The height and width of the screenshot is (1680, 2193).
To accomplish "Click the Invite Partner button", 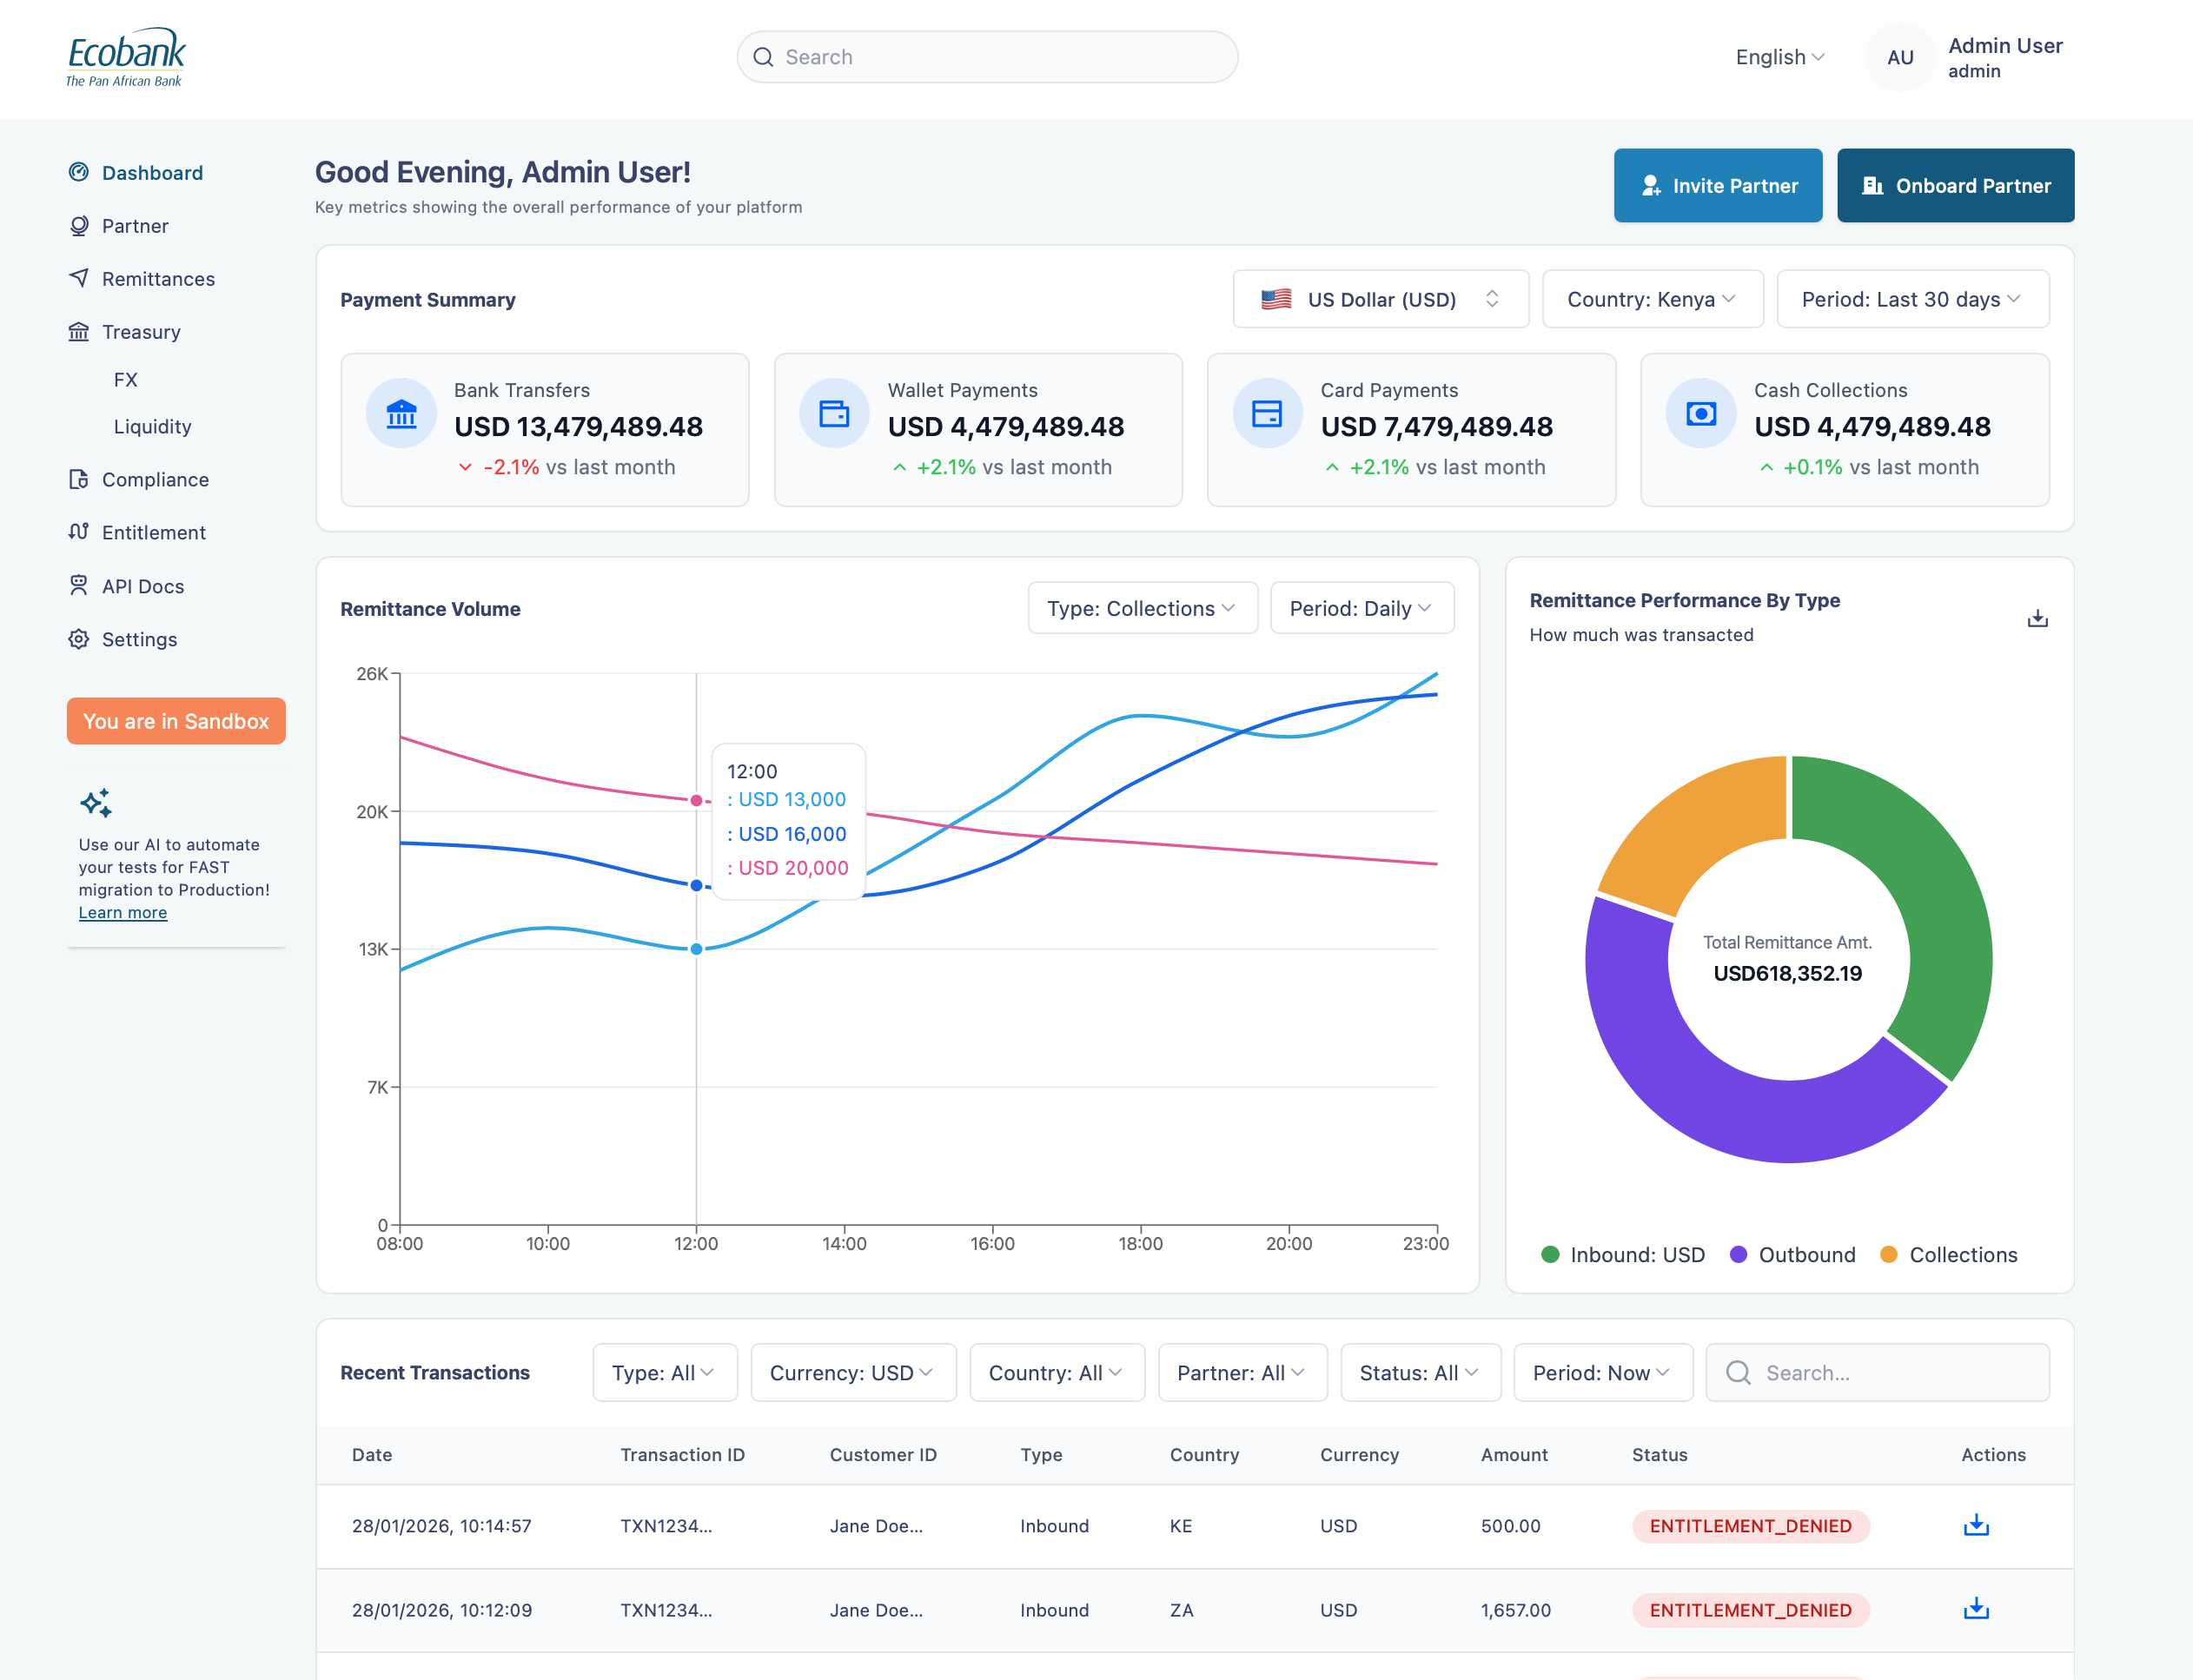I will coord(1717,185).
